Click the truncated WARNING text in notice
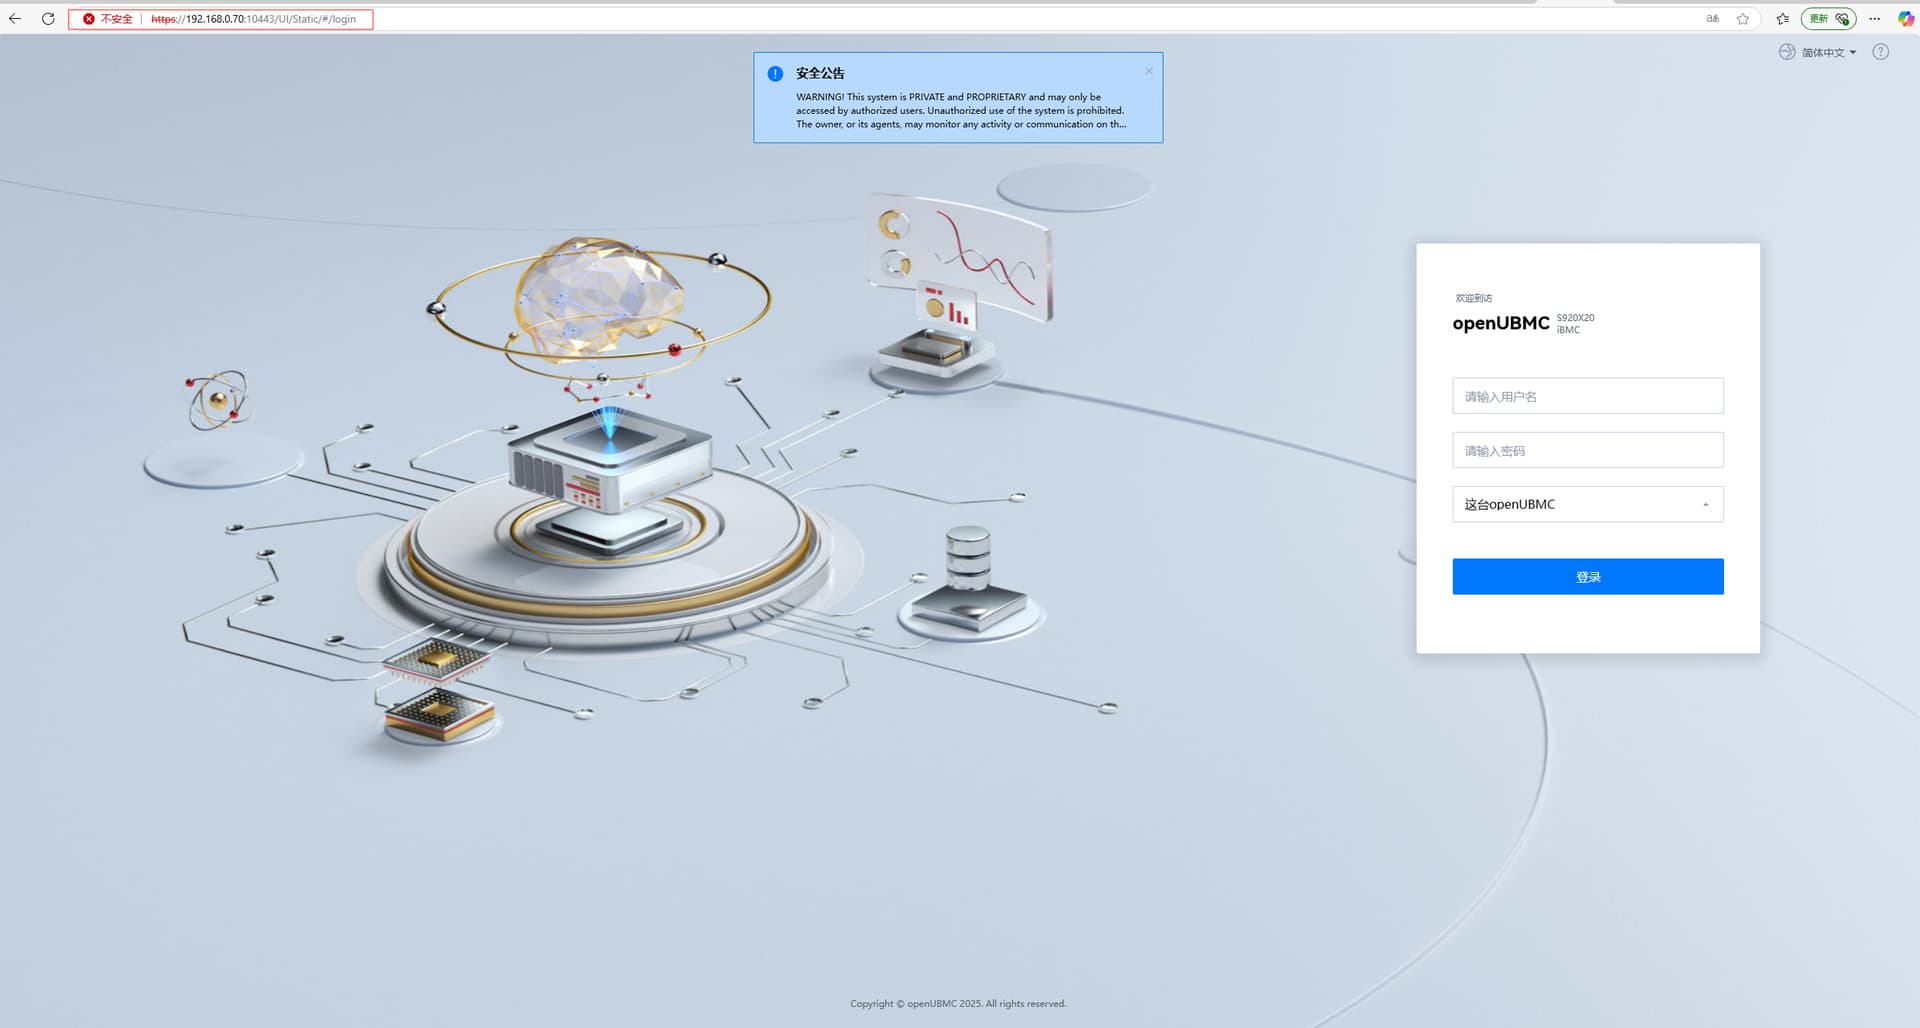The width and height of the screenshot is (1920, 1028). pyautogui.click(x=960, y=111)
